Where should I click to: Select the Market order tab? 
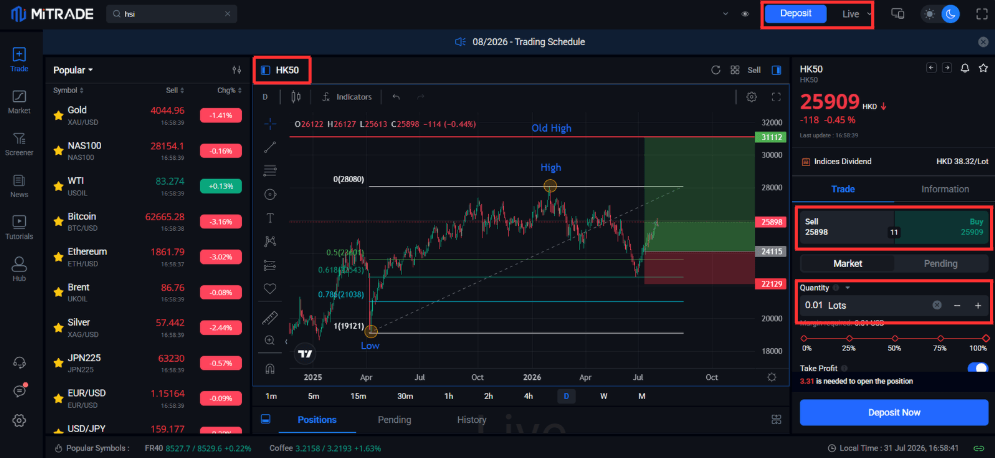(x=848, y=263)
